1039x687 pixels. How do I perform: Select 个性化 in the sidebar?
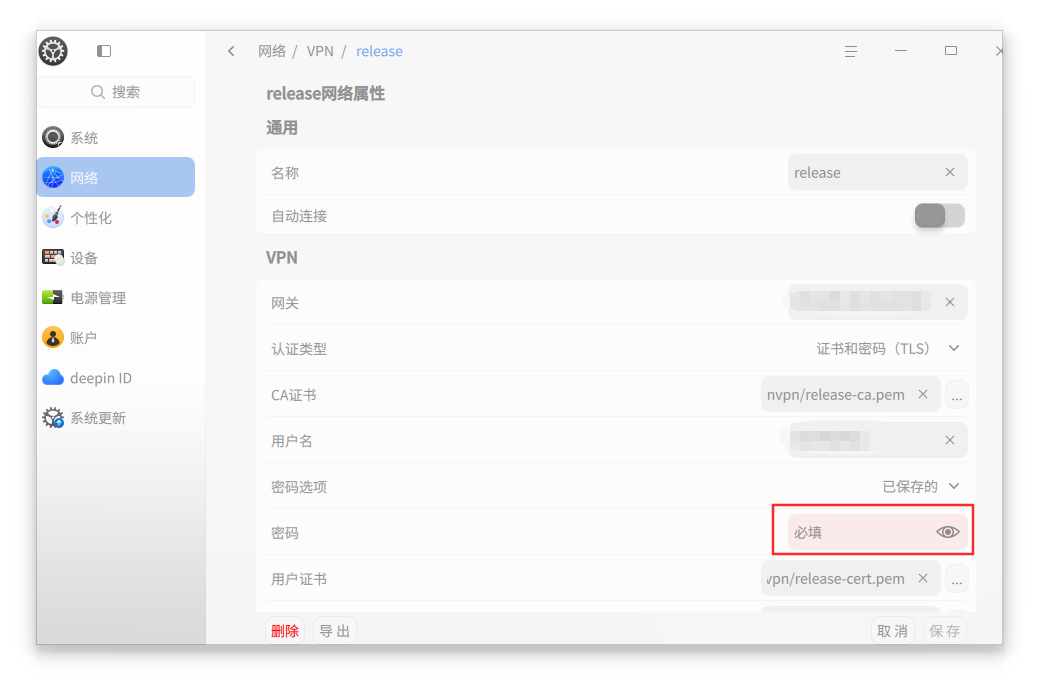tap(116, 217)
